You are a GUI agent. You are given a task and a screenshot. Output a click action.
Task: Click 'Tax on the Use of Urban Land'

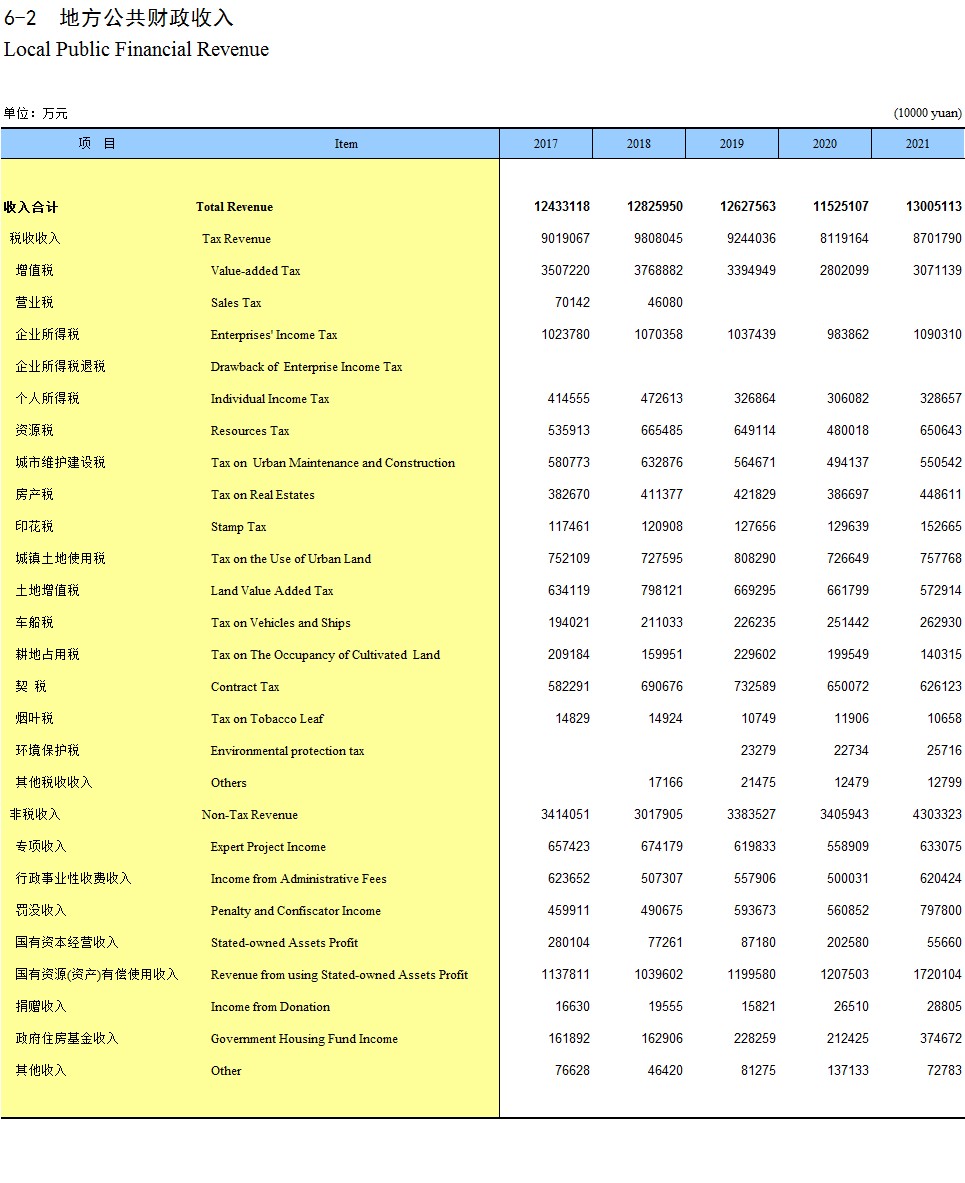click(291, 559)
